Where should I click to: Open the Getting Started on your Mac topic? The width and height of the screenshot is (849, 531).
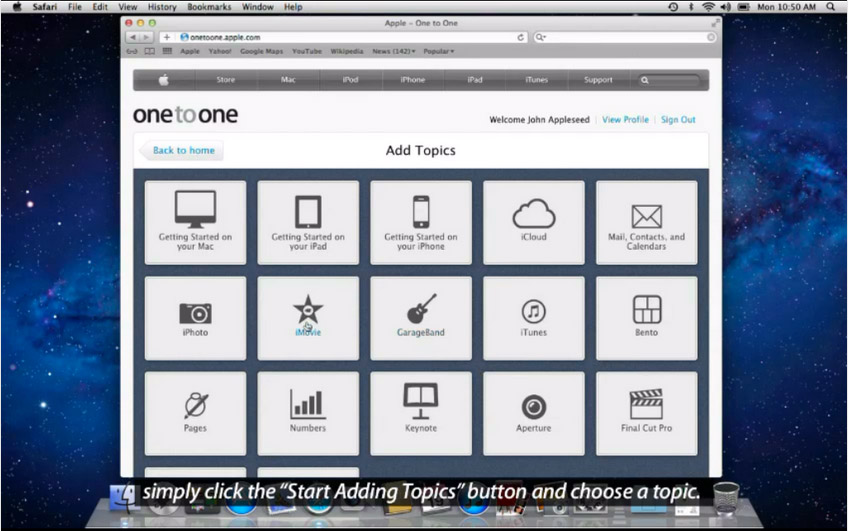point(195,222)
